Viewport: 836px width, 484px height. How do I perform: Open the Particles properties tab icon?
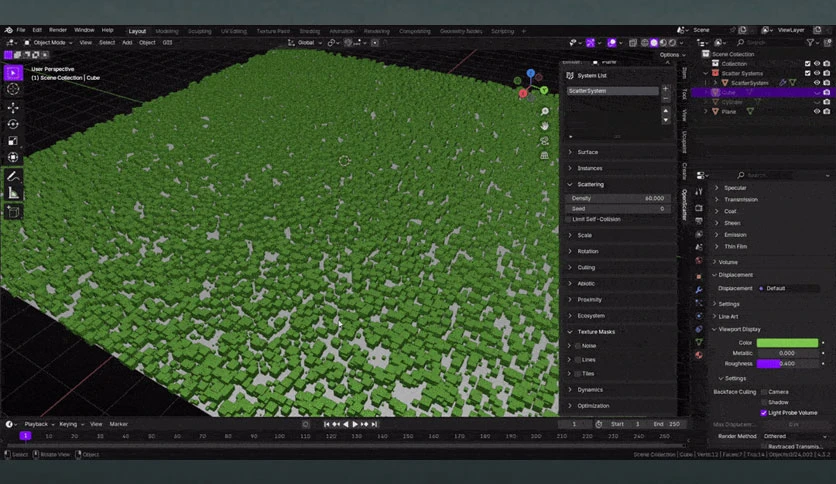(x=699, y=303)
